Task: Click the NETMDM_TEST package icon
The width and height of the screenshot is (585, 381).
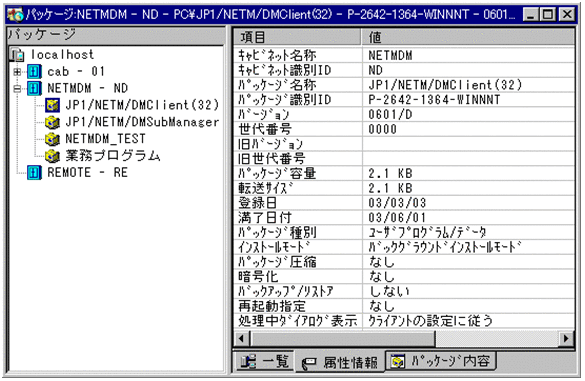Action: point(52,139)
